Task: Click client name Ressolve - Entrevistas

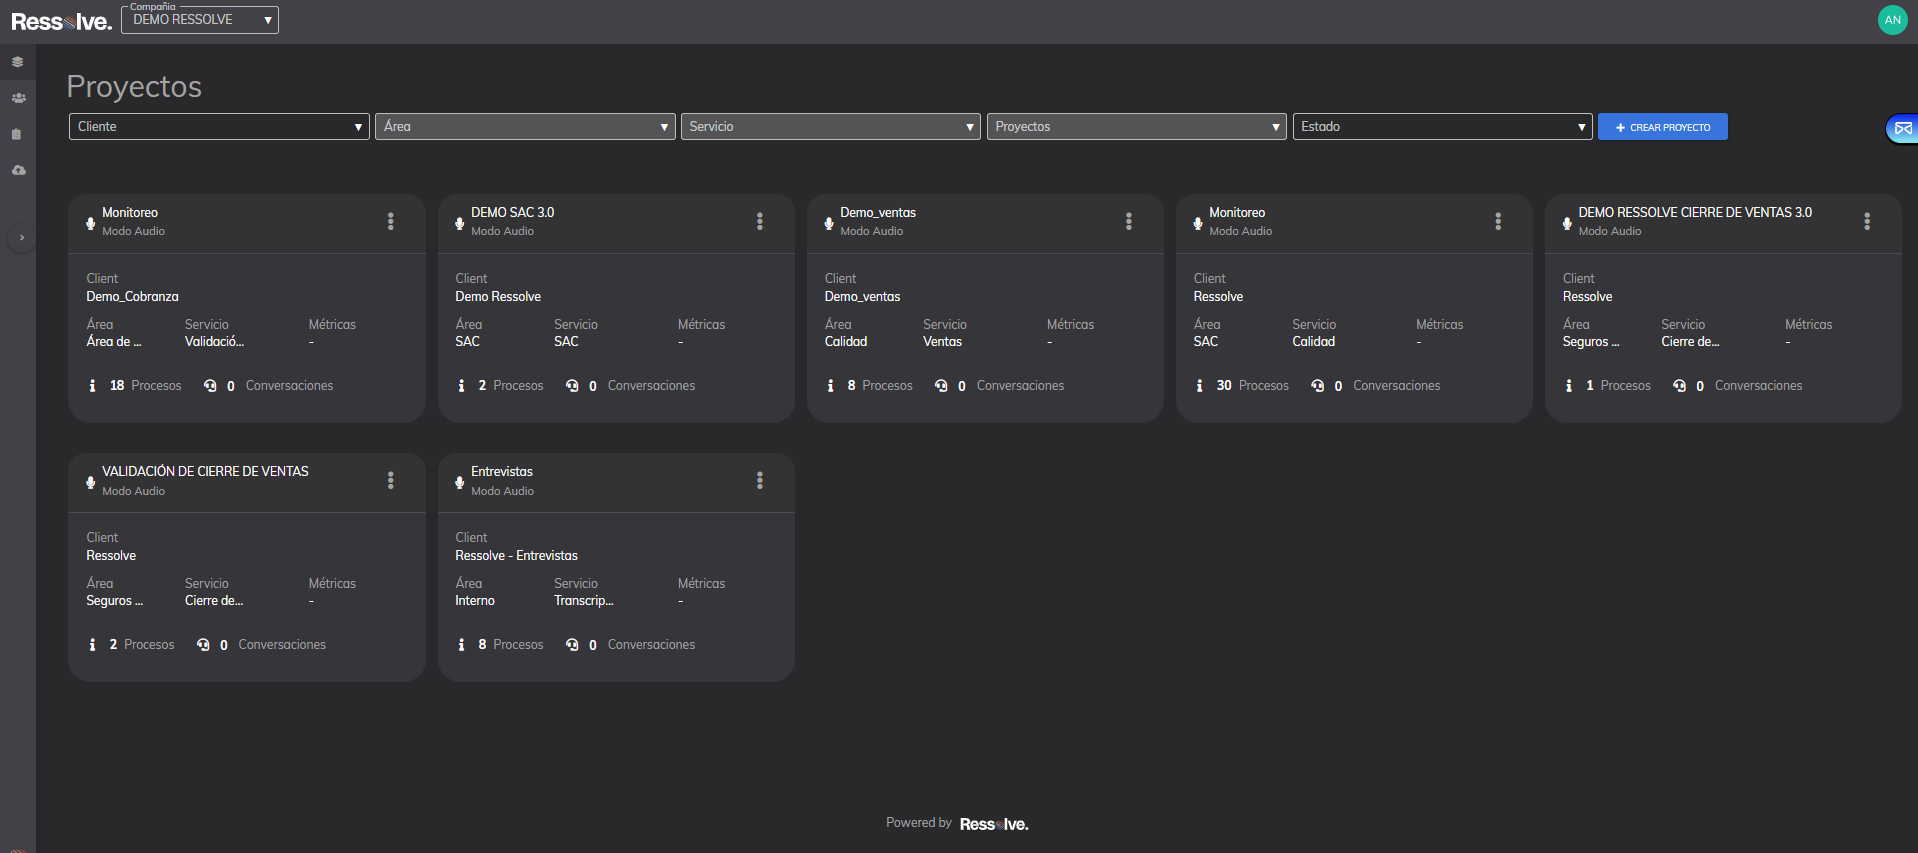Action: click(516, 556)
